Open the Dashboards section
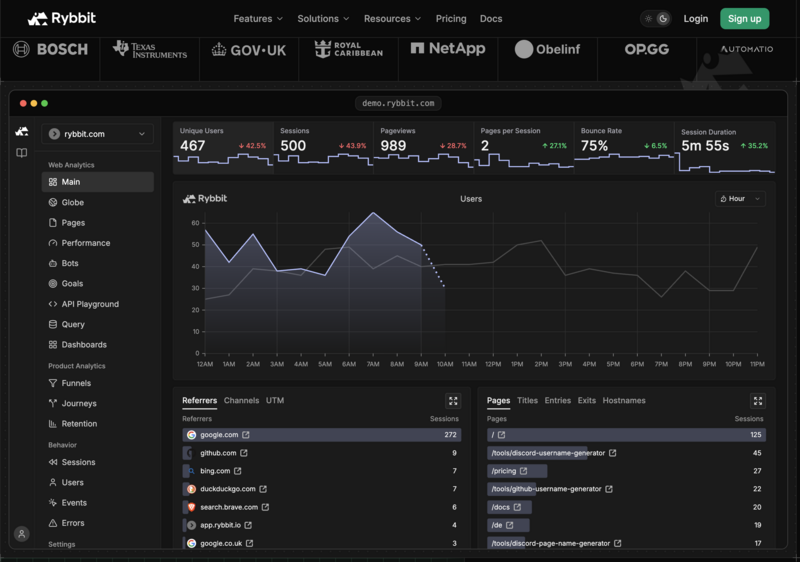The height and width of the screenshot is (562, 800). point(97,345)
